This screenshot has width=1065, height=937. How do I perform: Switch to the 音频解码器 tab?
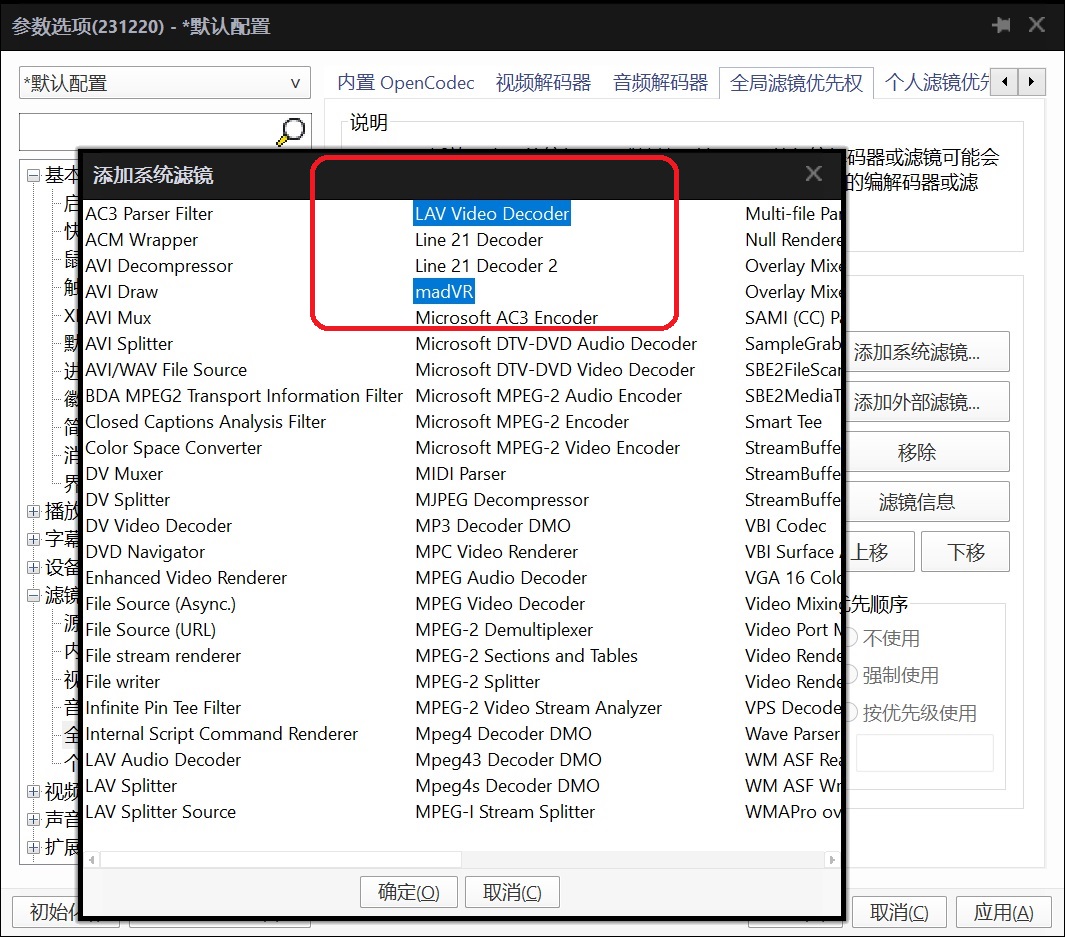pos(660,83)
